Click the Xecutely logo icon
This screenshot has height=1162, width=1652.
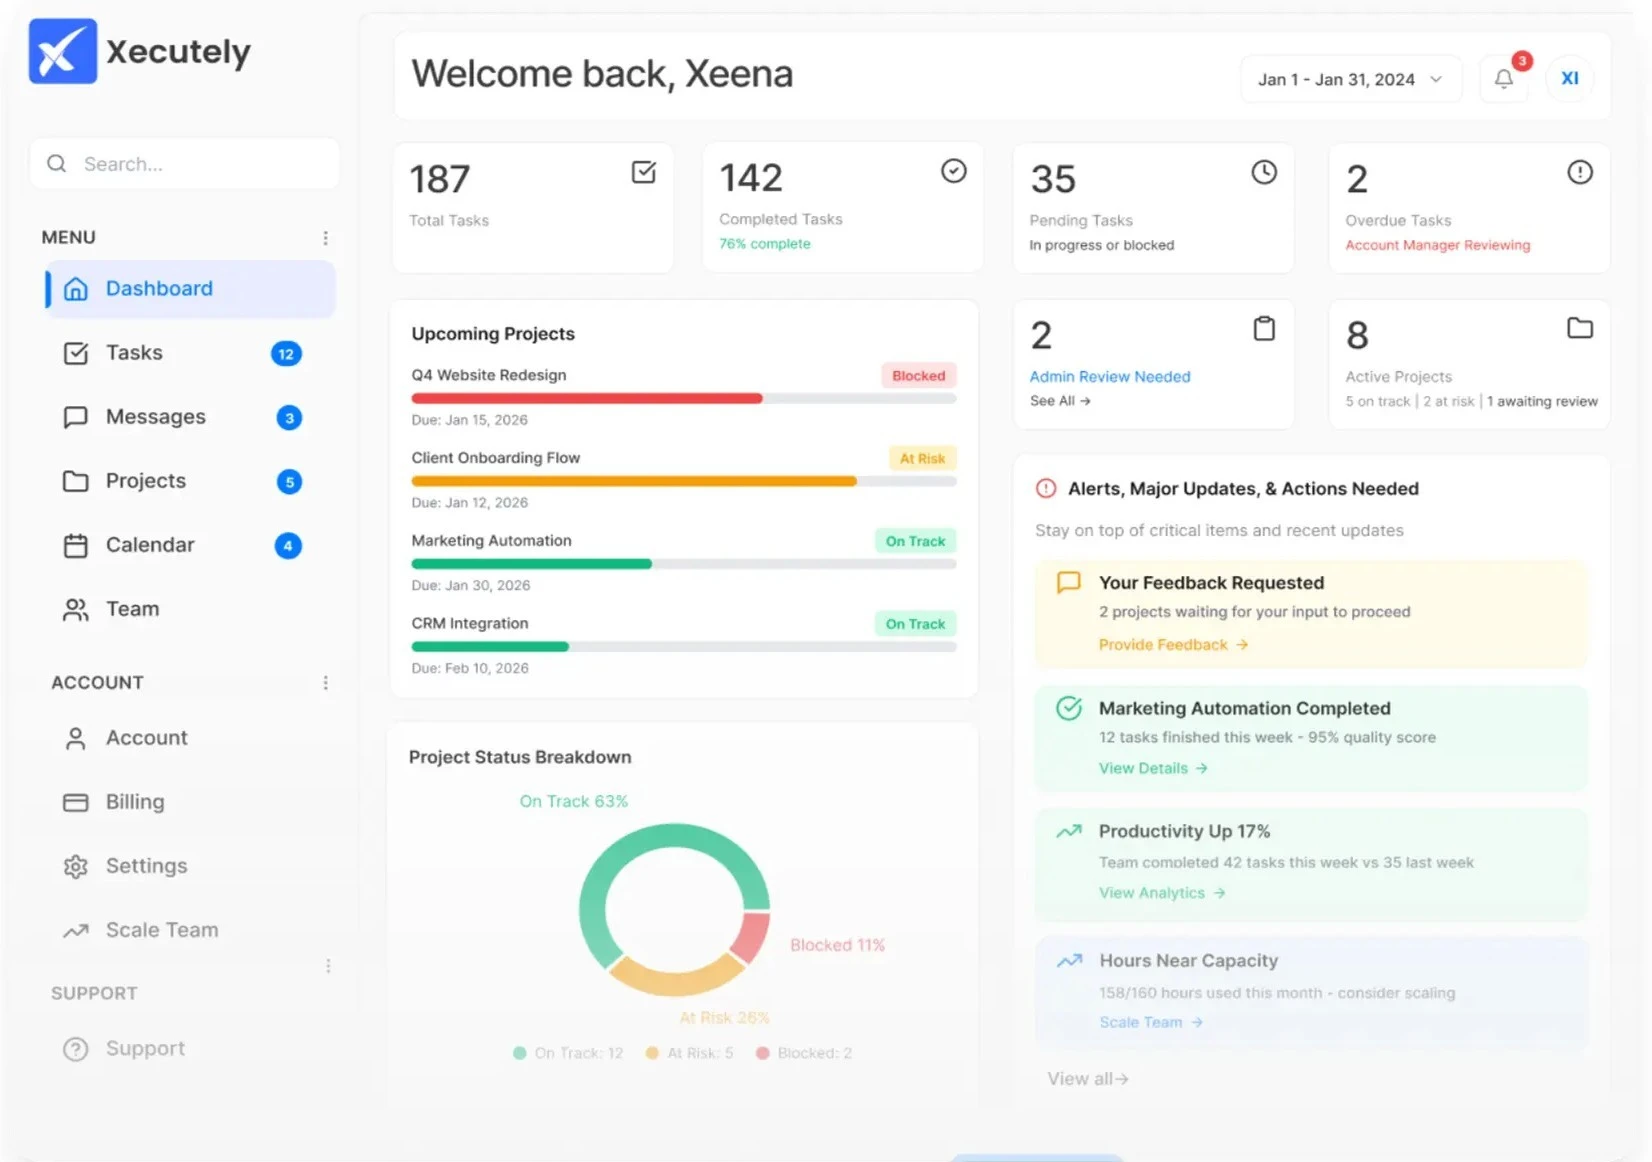point(63,51)
